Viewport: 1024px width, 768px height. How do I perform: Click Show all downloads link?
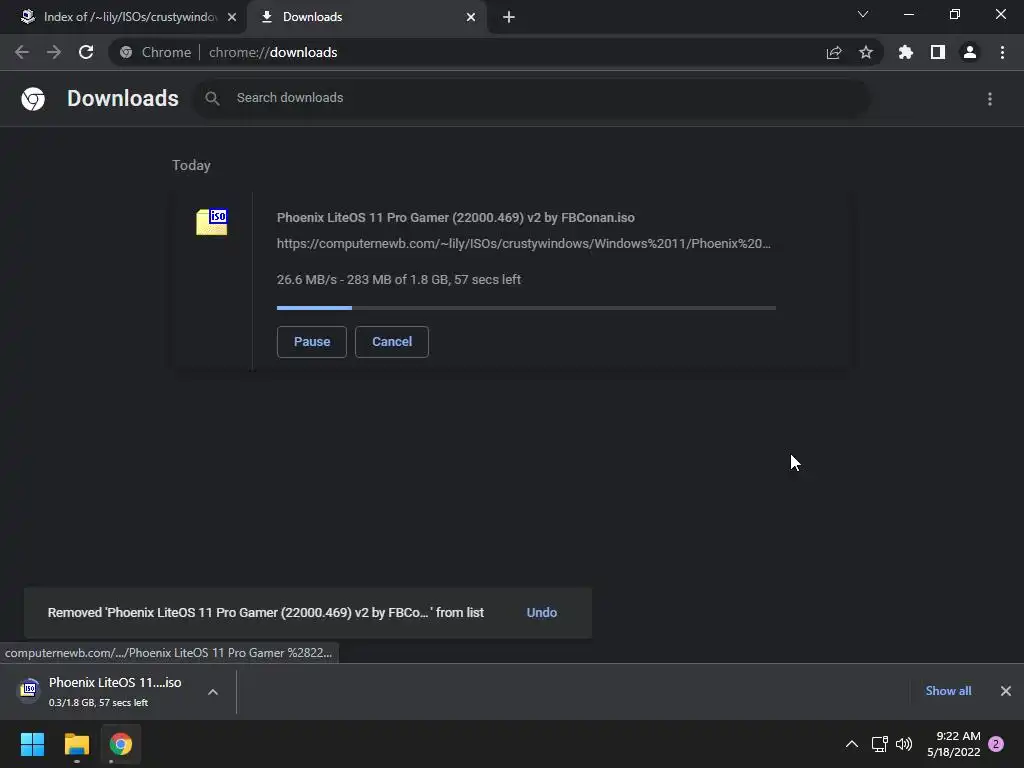[948, 691]
